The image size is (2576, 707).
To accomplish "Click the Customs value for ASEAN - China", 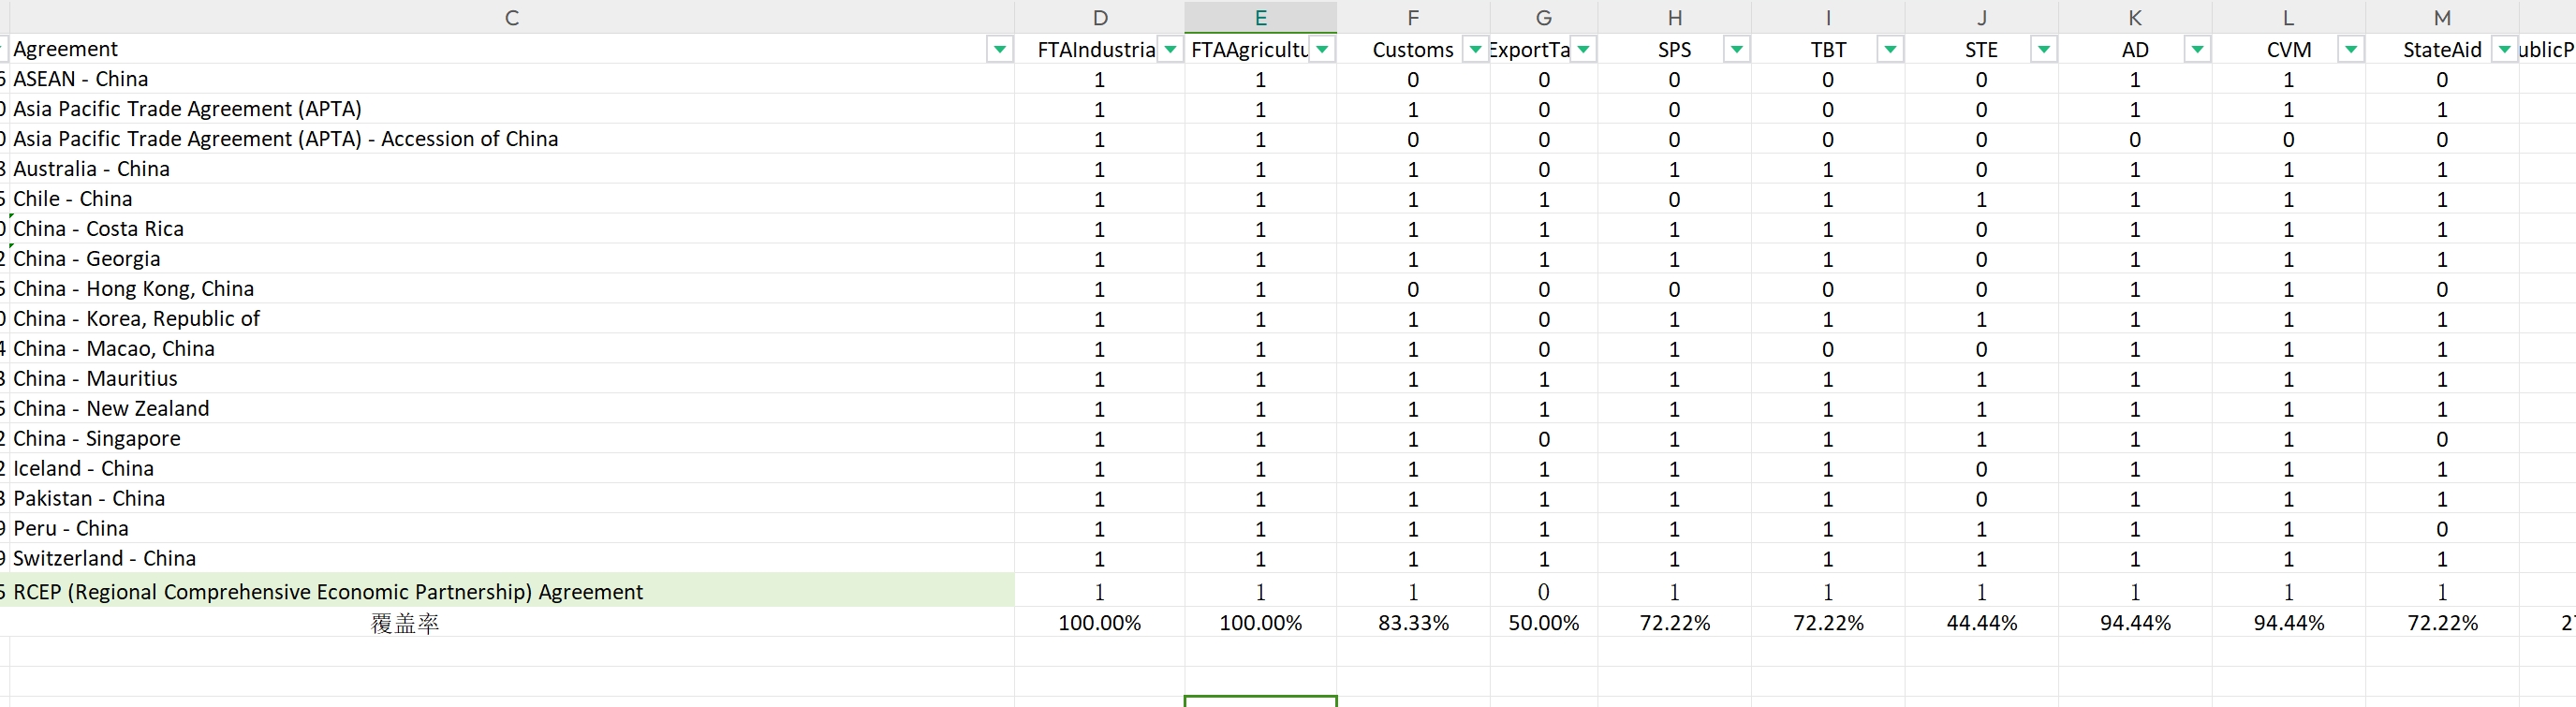I will [1413, 79].
